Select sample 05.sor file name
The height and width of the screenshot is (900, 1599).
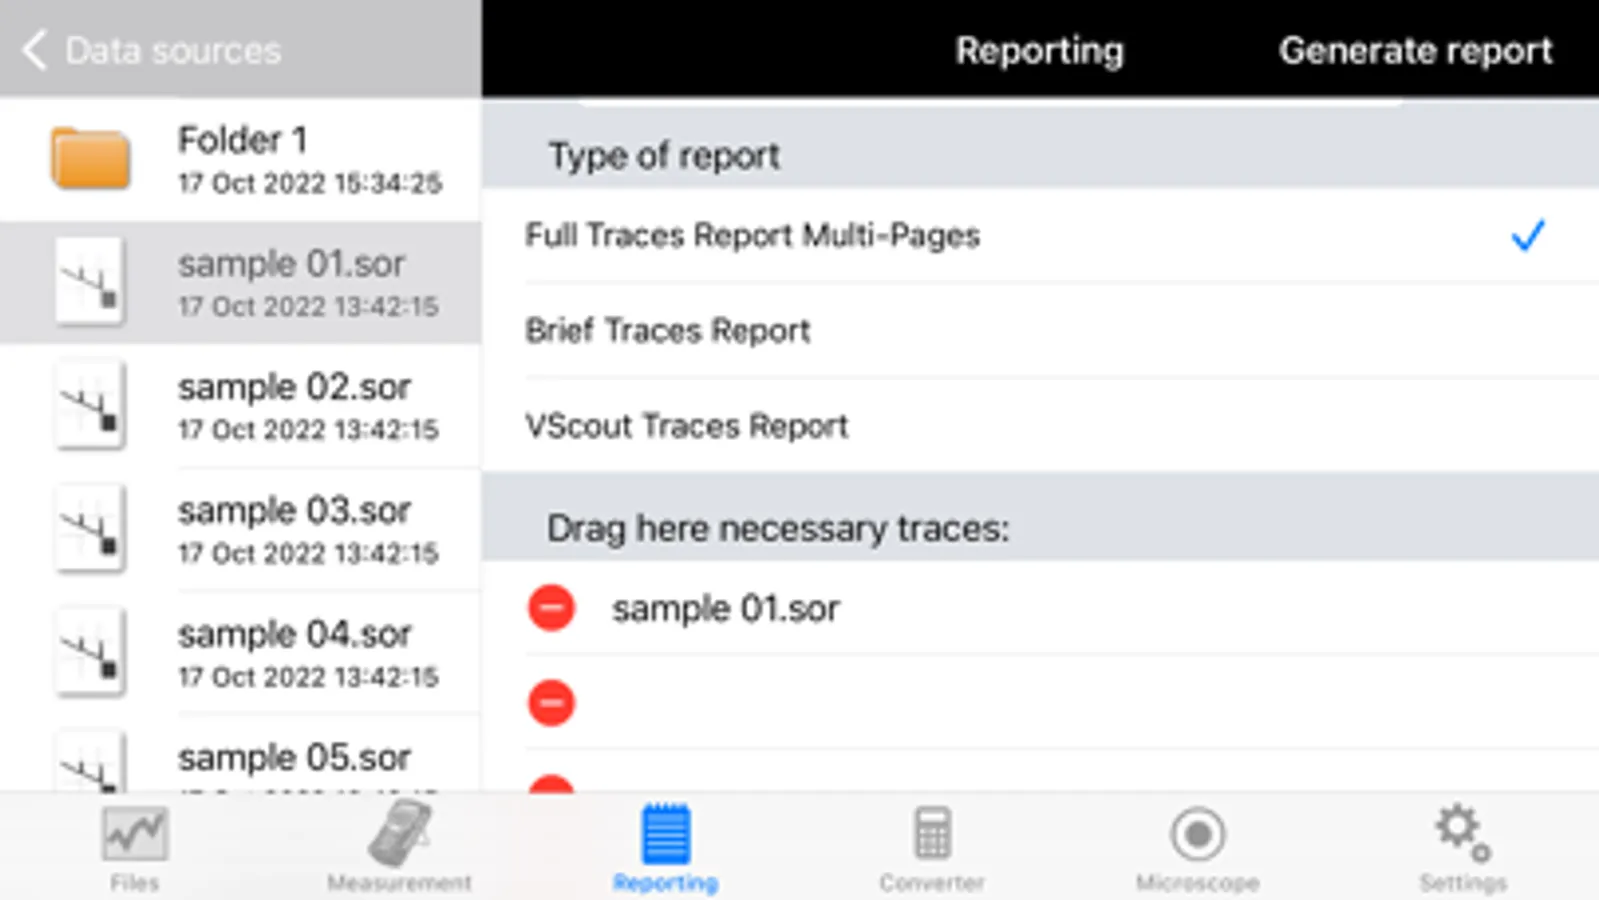(294, 758)
